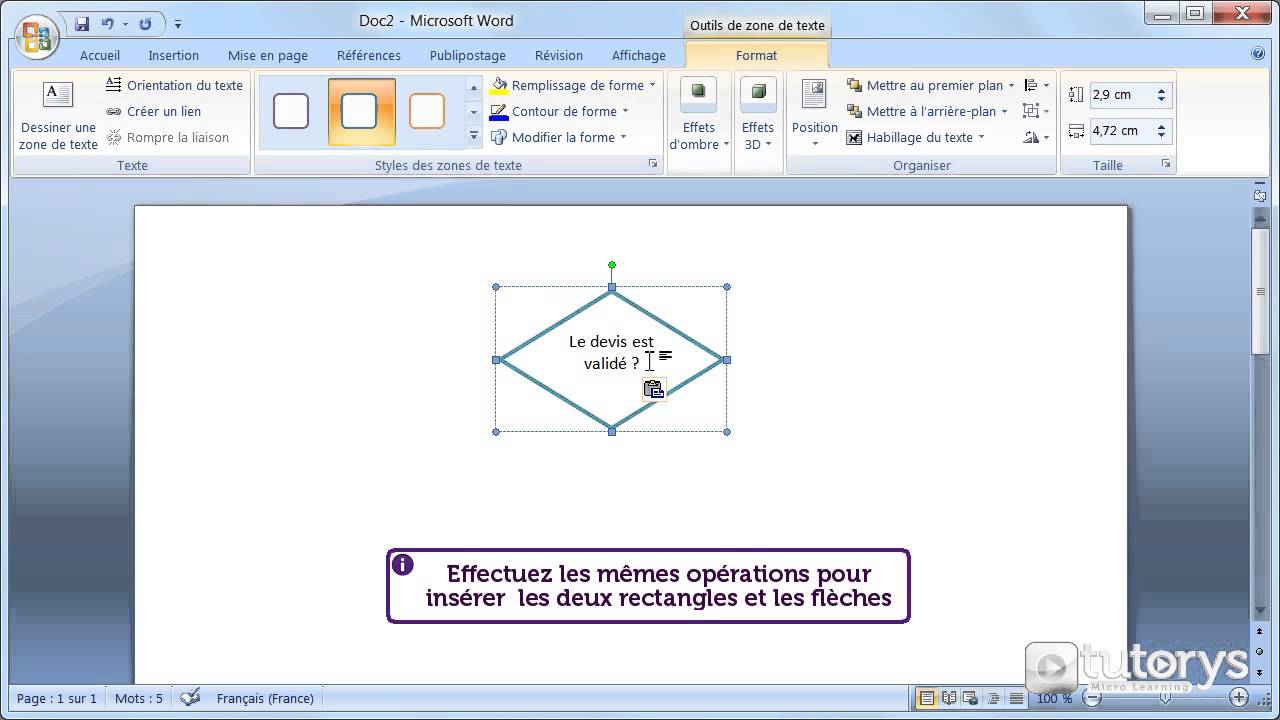
Task: Click the word count Mots : 5
Action: coord(139,698)
